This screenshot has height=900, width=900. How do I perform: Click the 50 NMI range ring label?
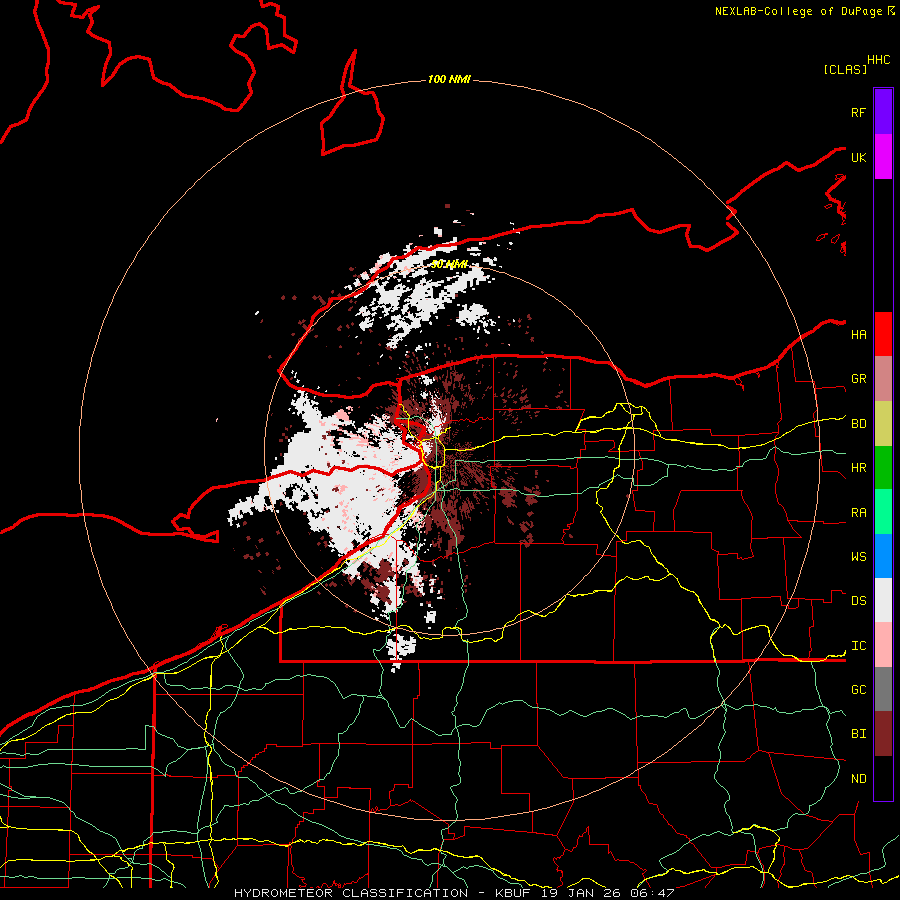(x=449, y=264)
